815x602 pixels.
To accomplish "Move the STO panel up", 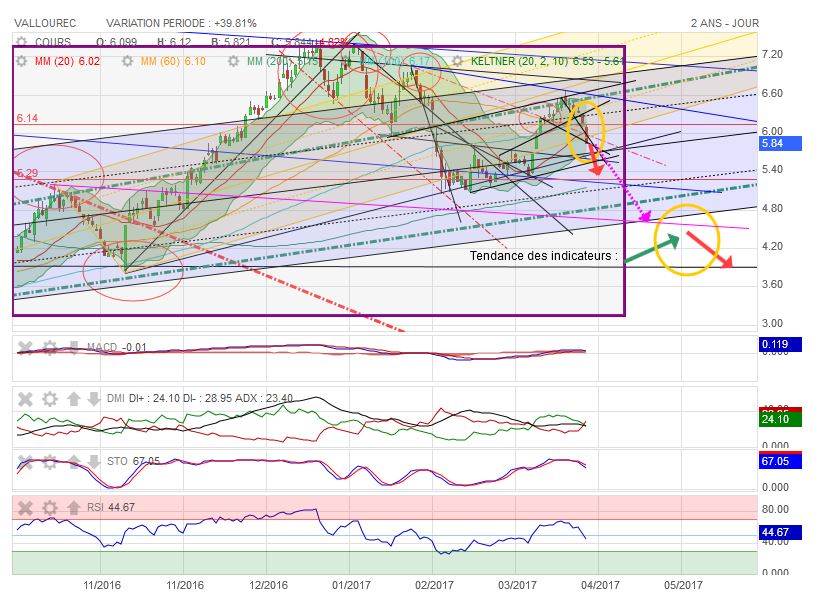I will pos(73,462).
